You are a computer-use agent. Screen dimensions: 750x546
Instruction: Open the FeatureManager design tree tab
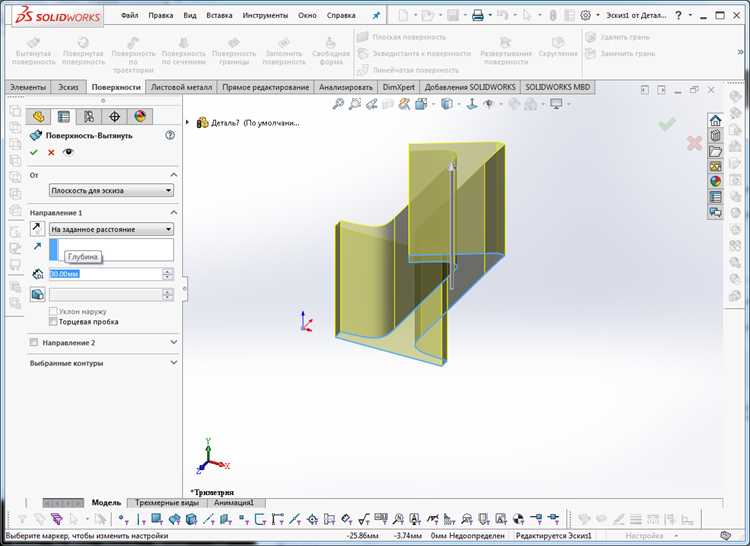38,116
